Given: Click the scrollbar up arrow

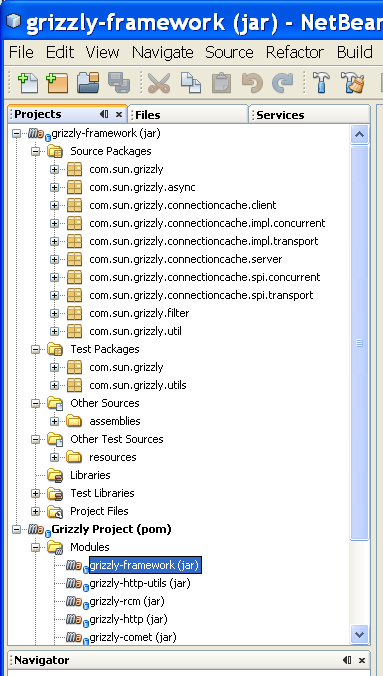Looking at the screenshot, I should click(x=359, y=135).
